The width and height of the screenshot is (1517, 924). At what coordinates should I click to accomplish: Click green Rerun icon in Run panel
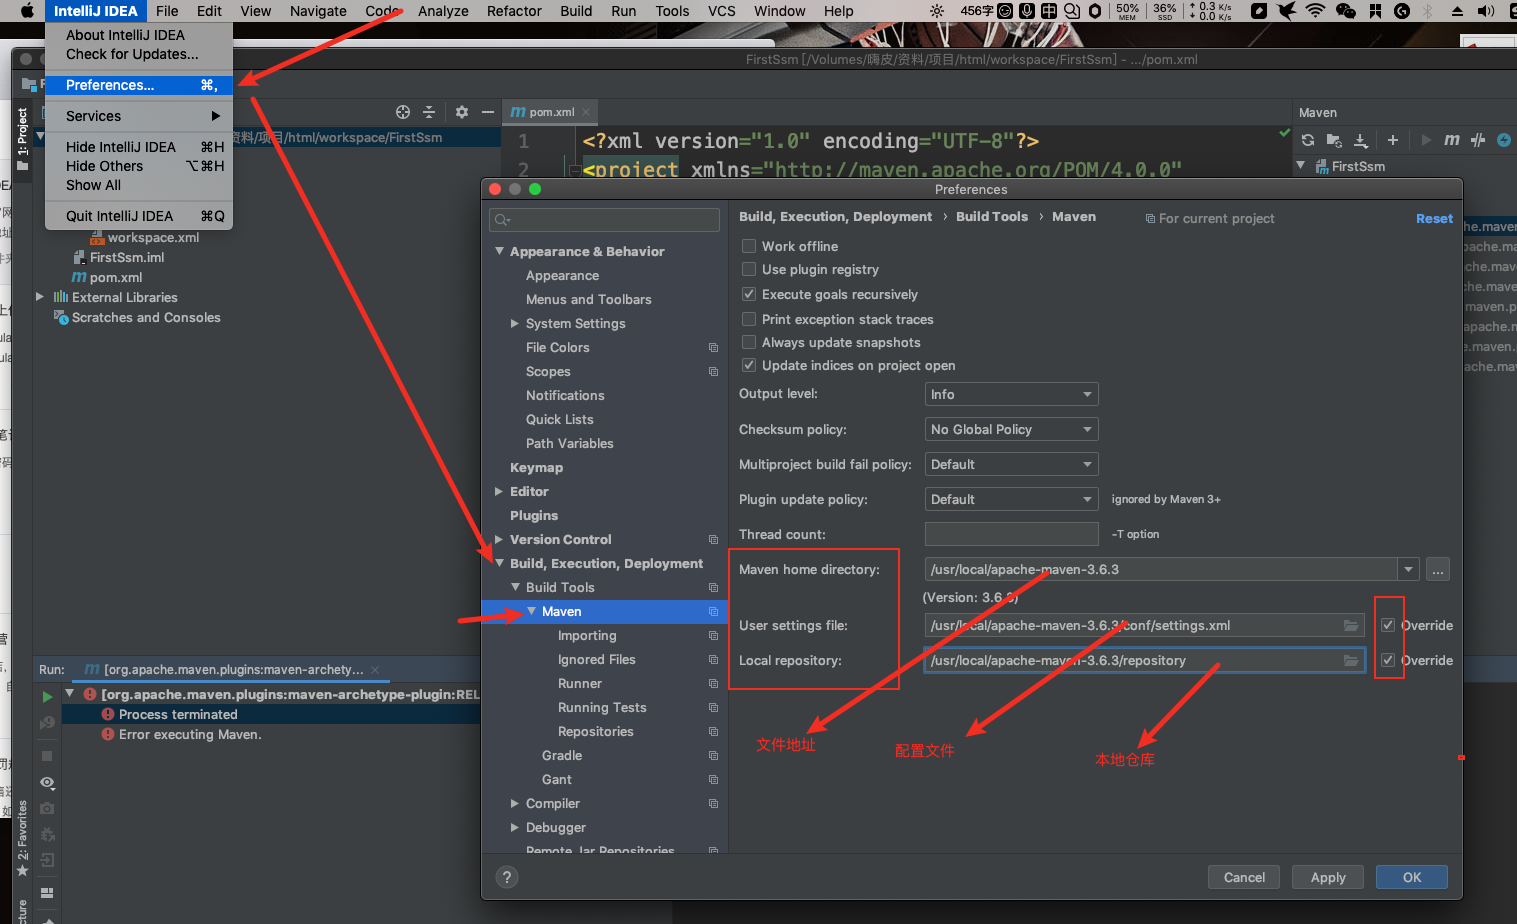pyautogui.click(x=47, y=696)
